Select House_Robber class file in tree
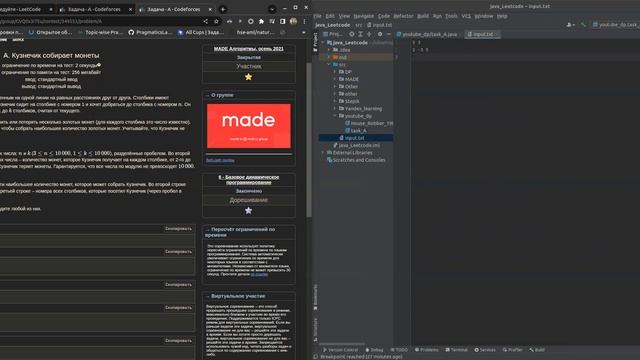 coord(369,123)
